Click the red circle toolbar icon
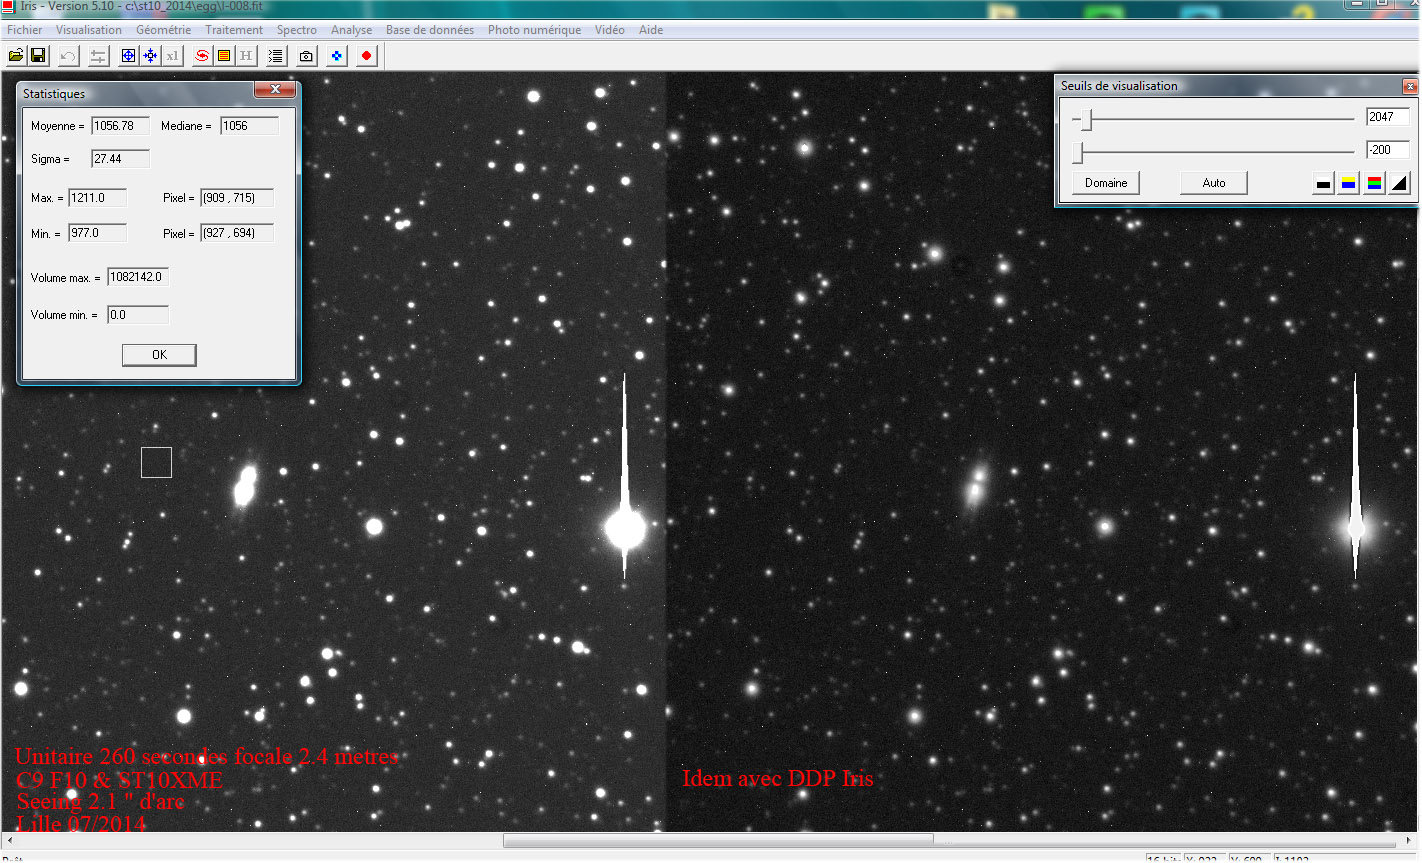 pyautogui.click(x=366, y=56)
